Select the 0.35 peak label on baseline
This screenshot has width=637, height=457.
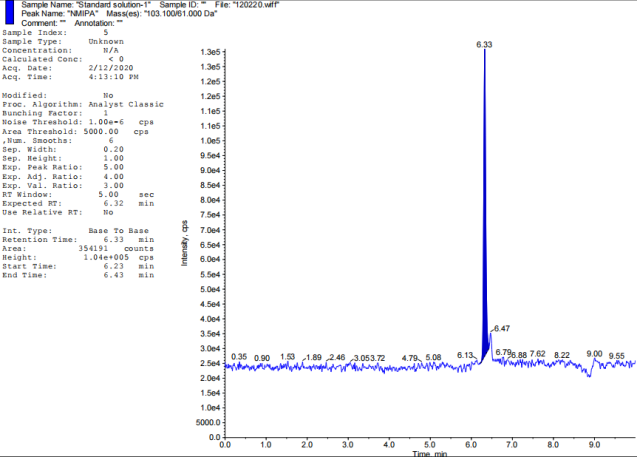pyautogui.click(x=239, y=356)
